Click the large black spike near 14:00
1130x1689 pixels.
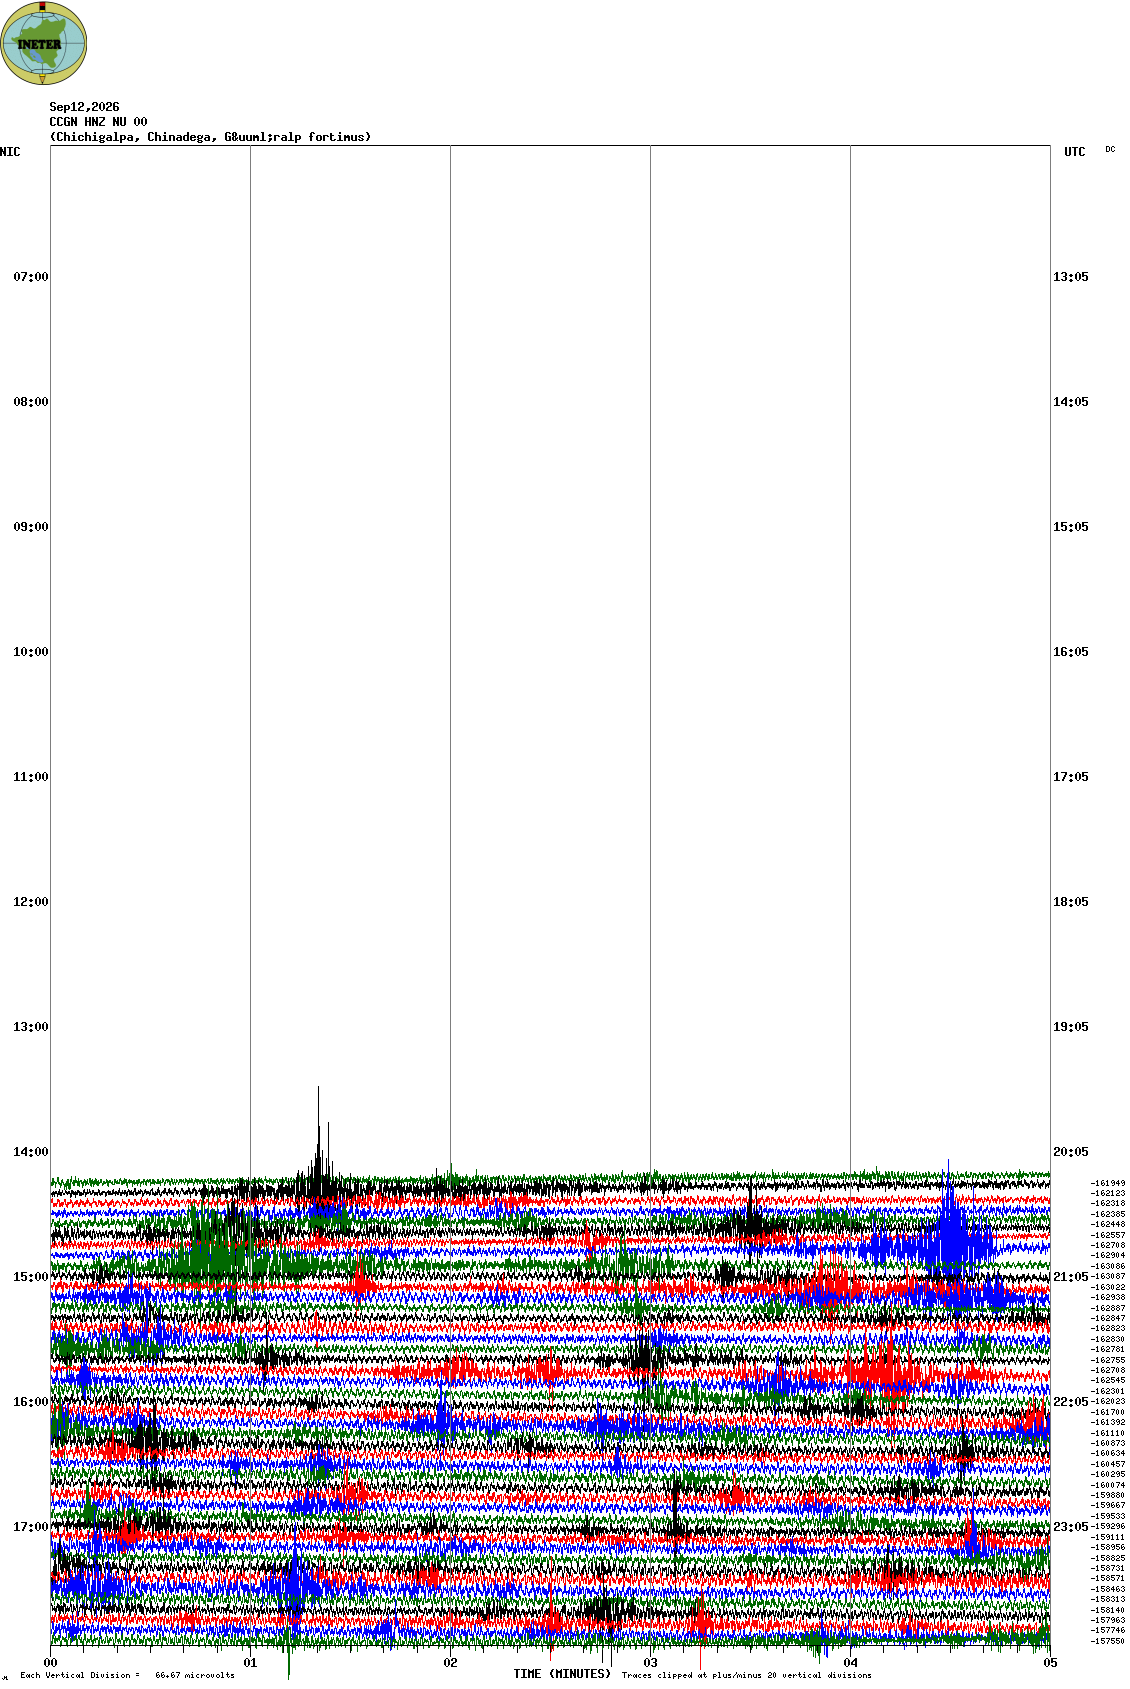pyautogui.click(x=319, y=1140)
